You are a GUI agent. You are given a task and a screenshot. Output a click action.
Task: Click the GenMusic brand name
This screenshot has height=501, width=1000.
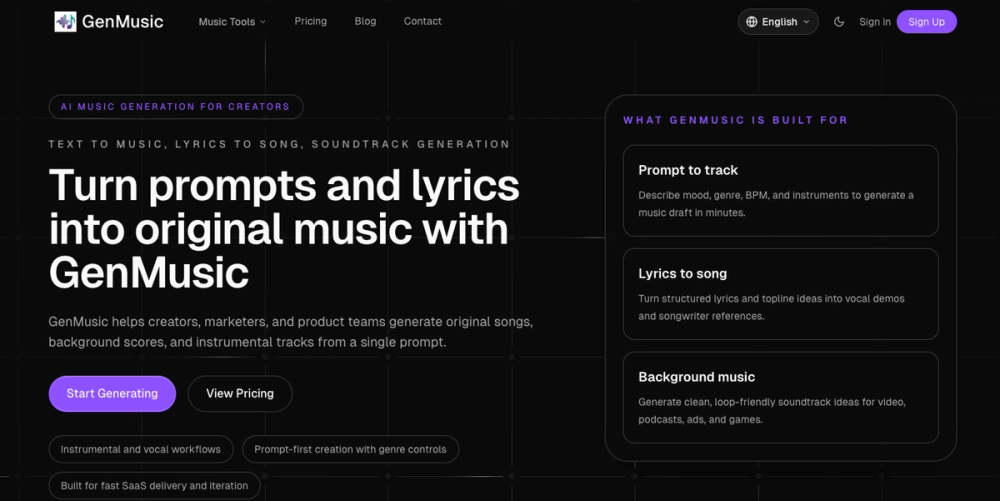pos(122,22)
